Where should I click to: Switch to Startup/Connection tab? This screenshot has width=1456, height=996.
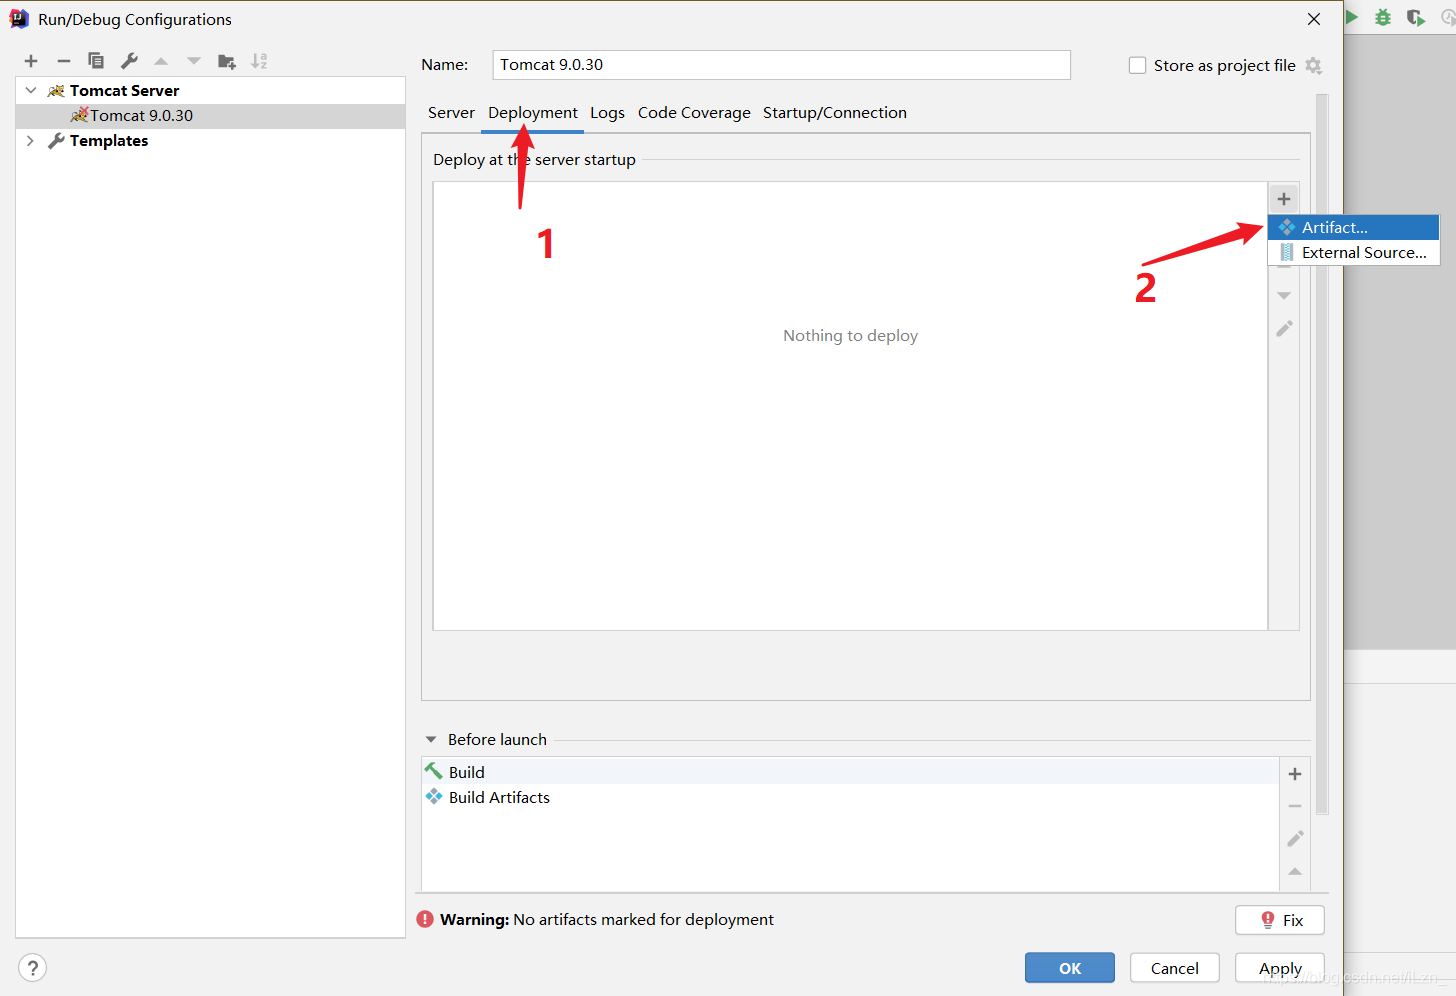click(x=835, y=113)
